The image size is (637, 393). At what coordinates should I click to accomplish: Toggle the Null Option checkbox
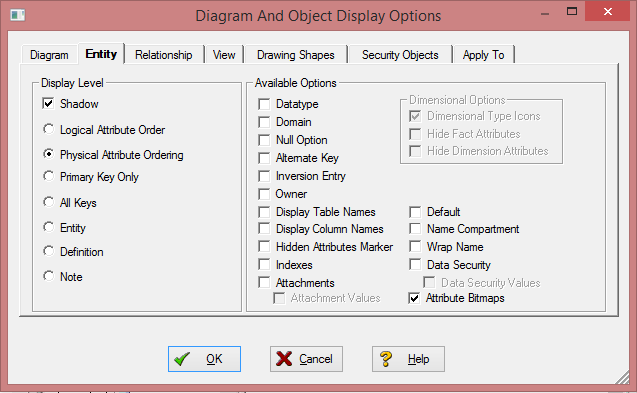tap(264, 140)
